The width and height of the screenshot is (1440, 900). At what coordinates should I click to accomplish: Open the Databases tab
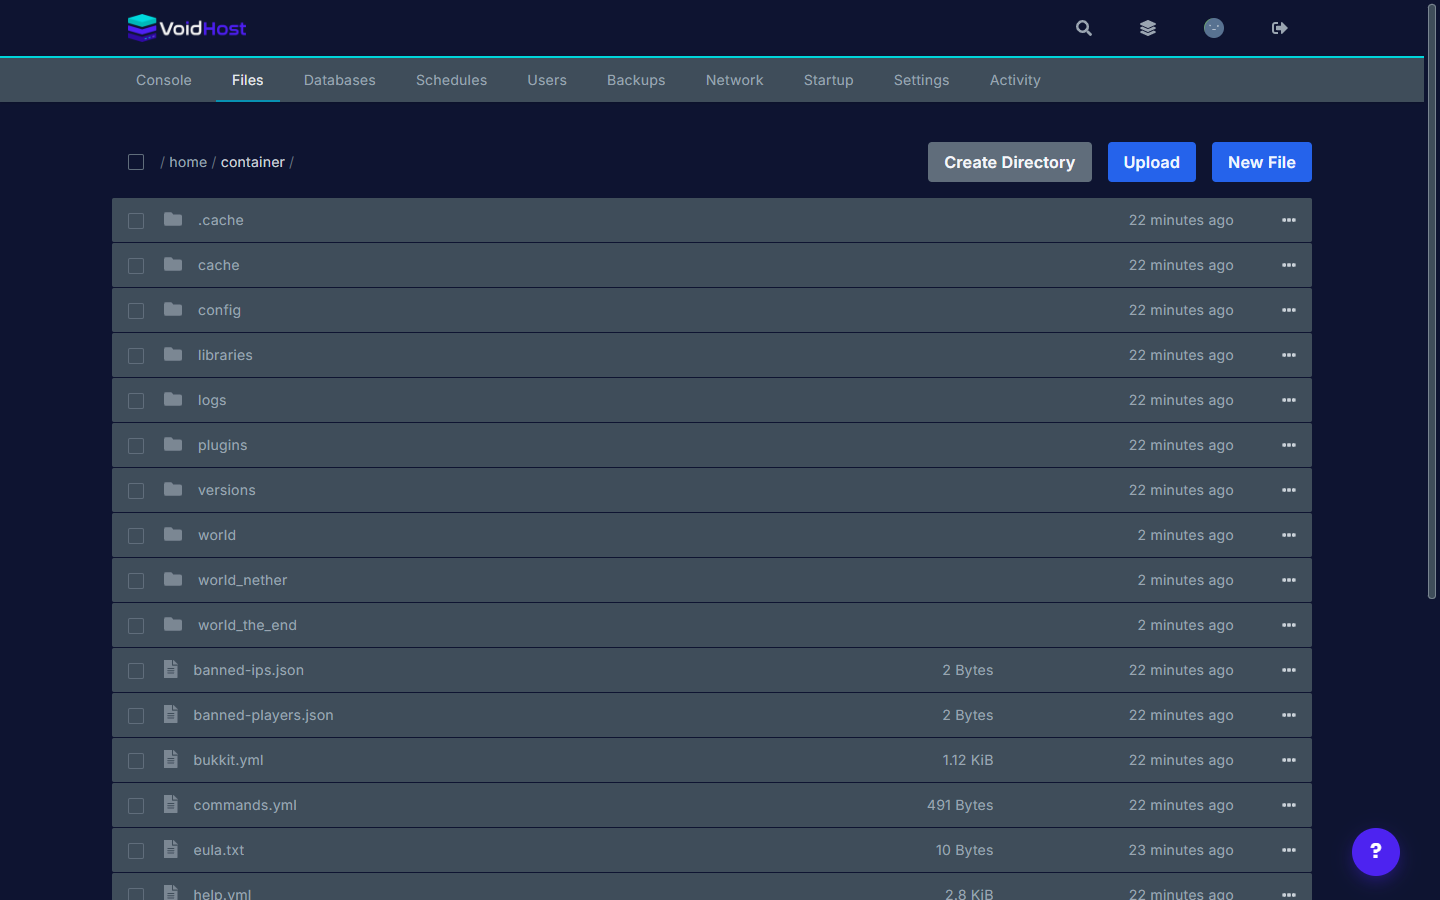click(340, 80)
